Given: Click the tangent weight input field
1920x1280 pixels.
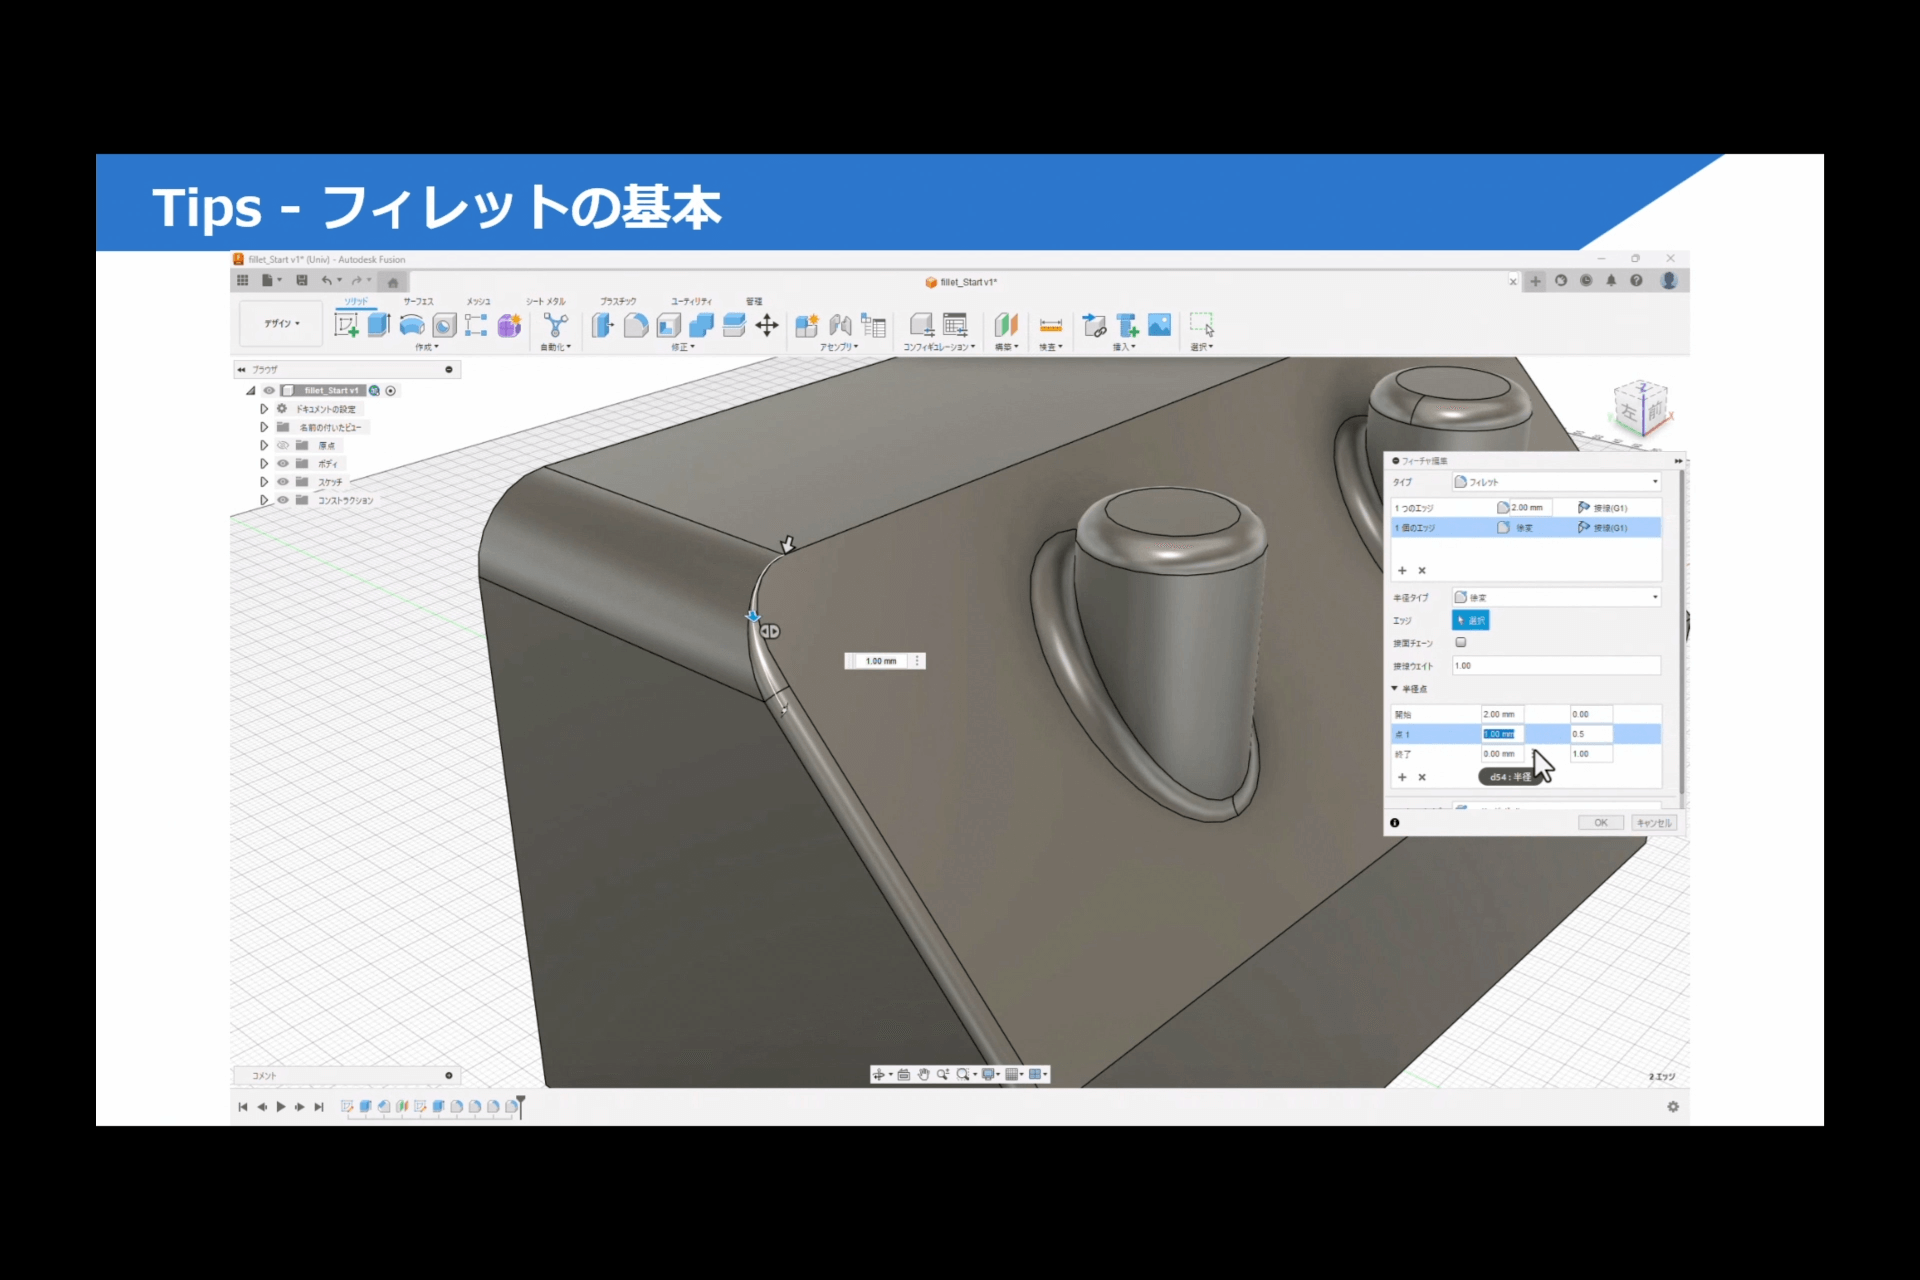Looking at the screenshot, I should [x=1556, y=666].
